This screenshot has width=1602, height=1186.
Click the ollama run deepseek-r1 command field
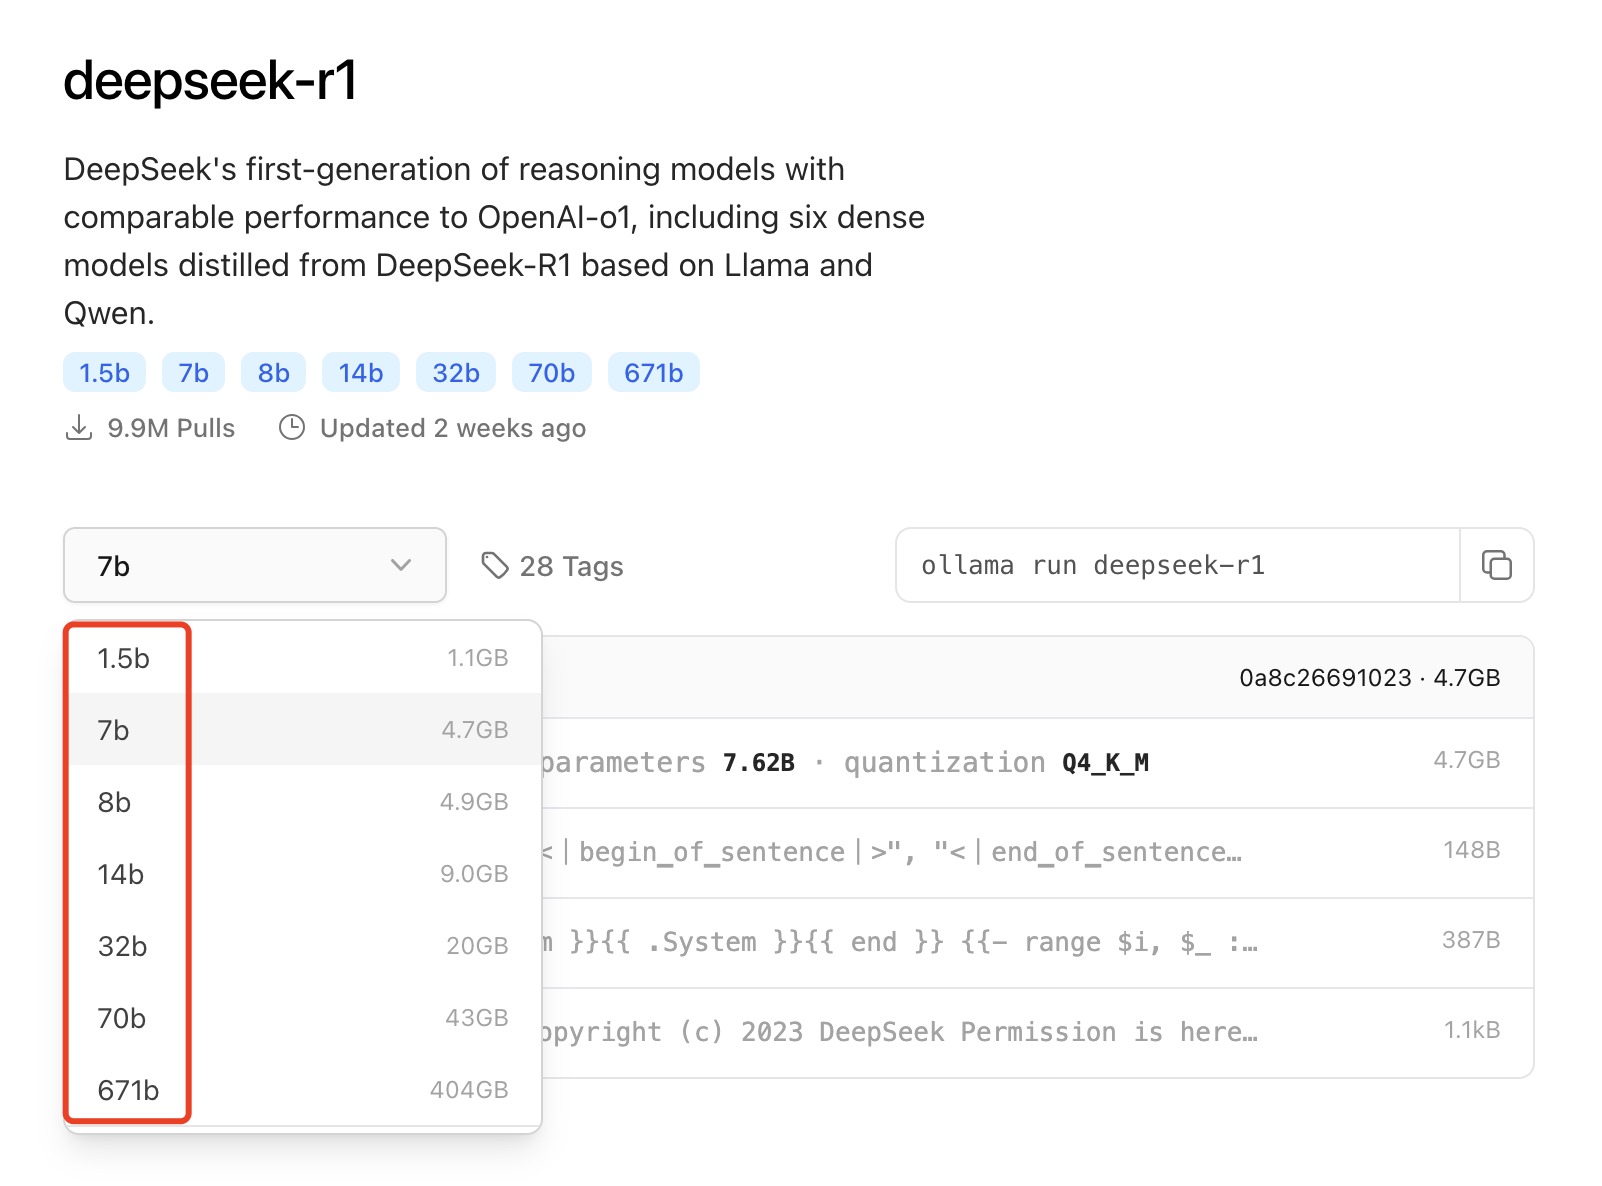(x=1178, y=565)
